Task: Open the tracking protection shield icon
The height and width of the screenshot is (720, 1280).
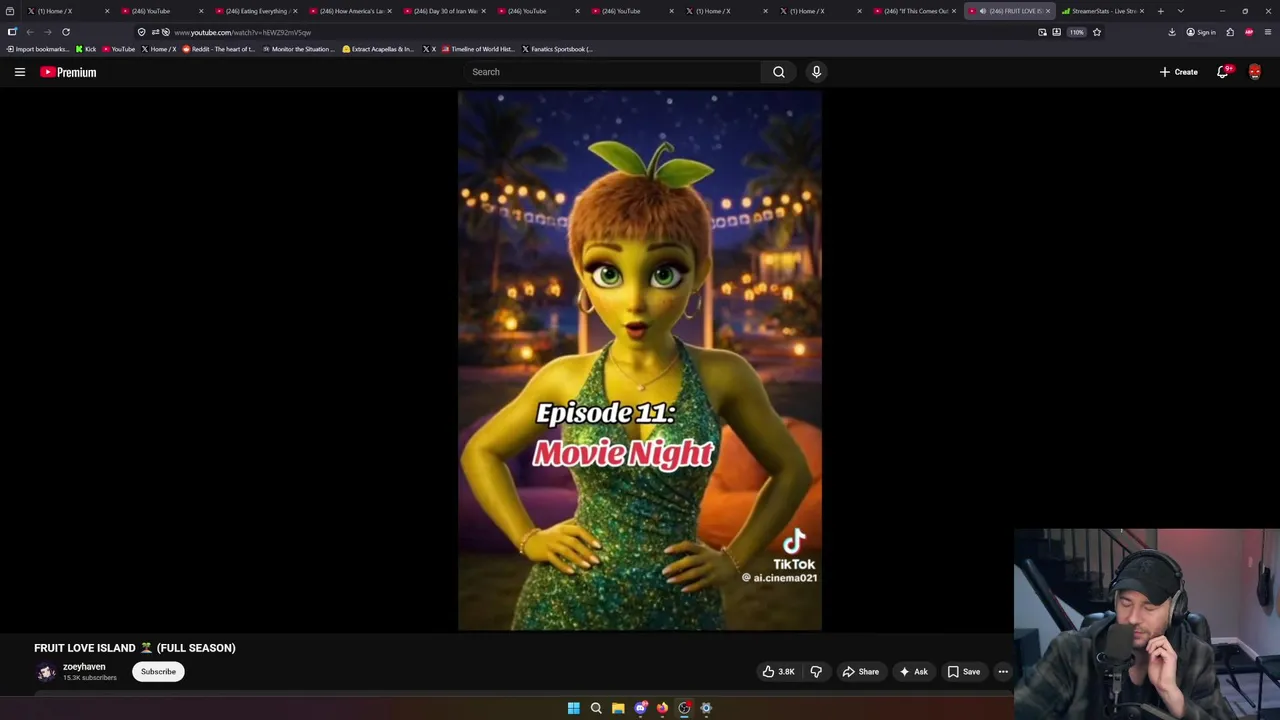Action: 141,32
